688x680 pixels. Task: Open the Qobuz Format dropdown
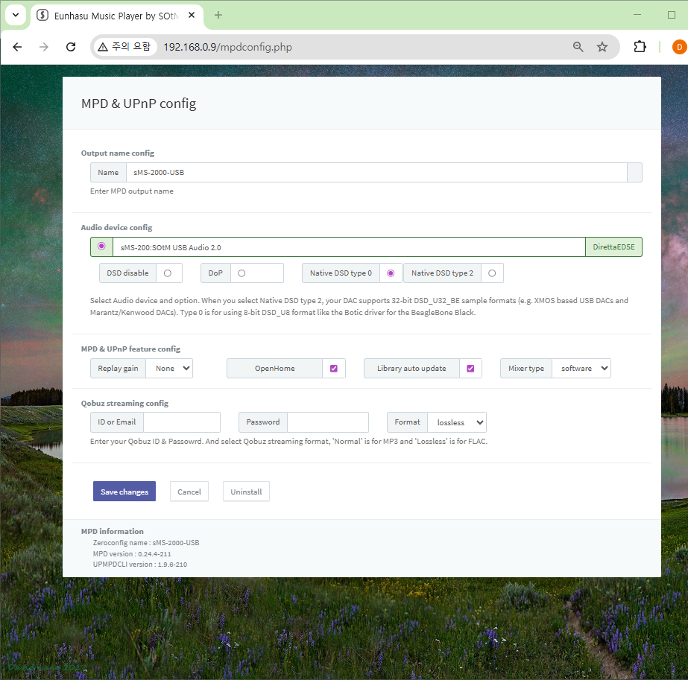(x=457, y=422)
